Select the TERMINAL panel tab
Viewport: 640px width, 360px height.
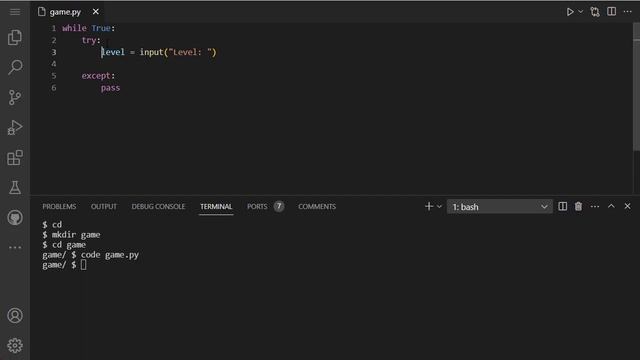216,207
